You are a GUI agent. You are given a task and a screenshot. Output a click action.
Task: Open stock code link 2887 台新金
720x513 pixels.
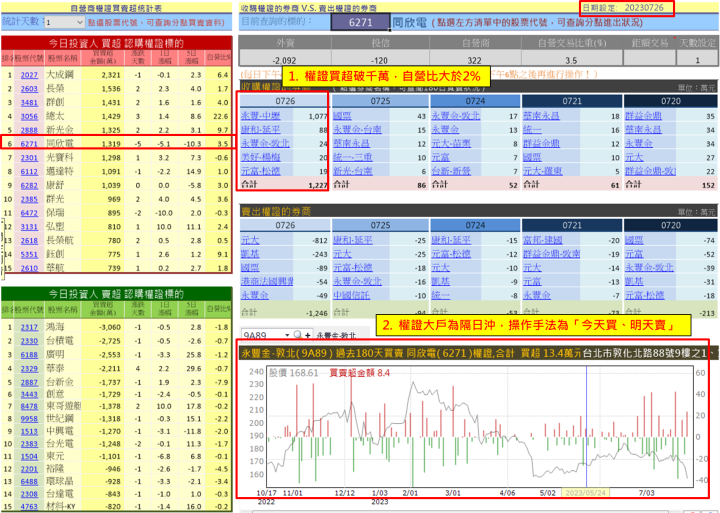(x=29, y=382)
